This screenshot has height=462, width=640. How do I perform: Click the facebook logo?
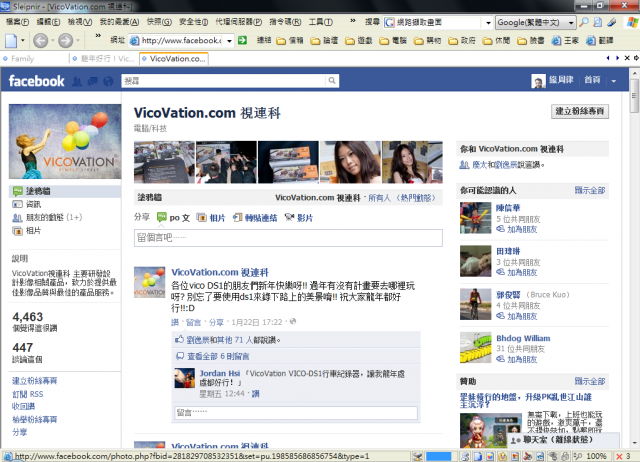pos(36,81)
